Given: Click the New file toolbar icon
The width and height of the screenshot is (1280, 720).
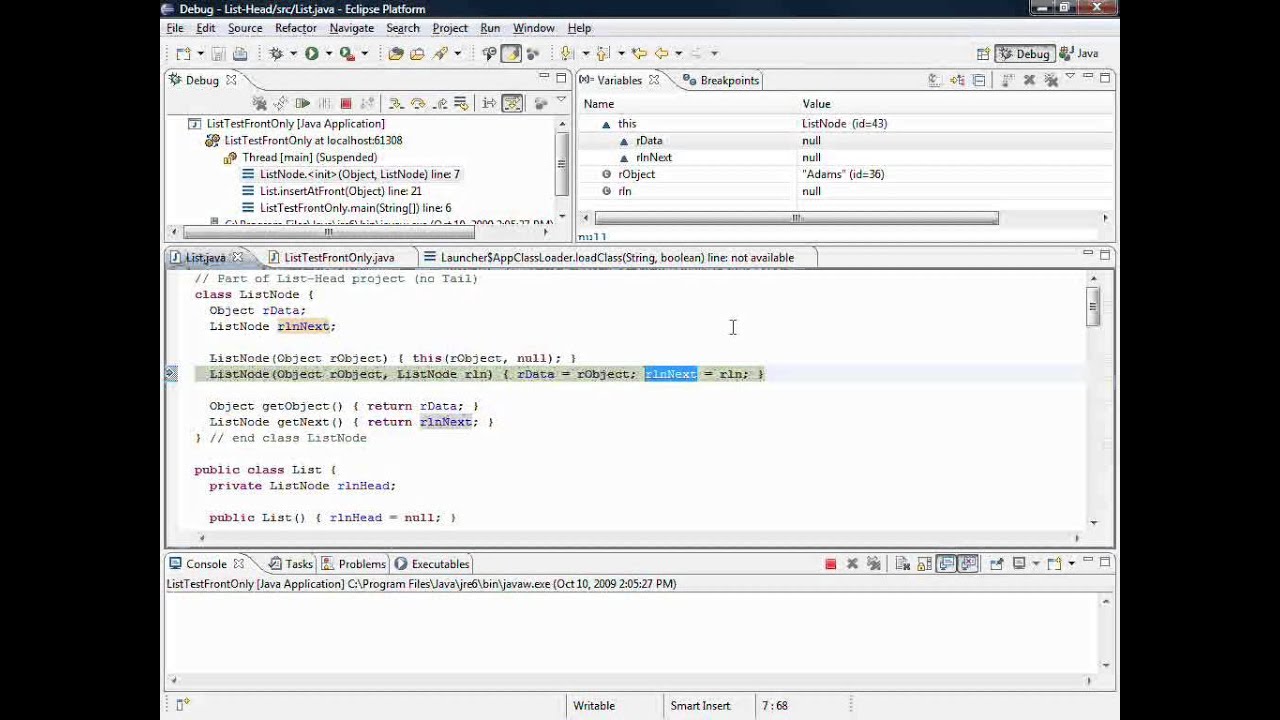Looking at the screenshot, I should [183, 53].
